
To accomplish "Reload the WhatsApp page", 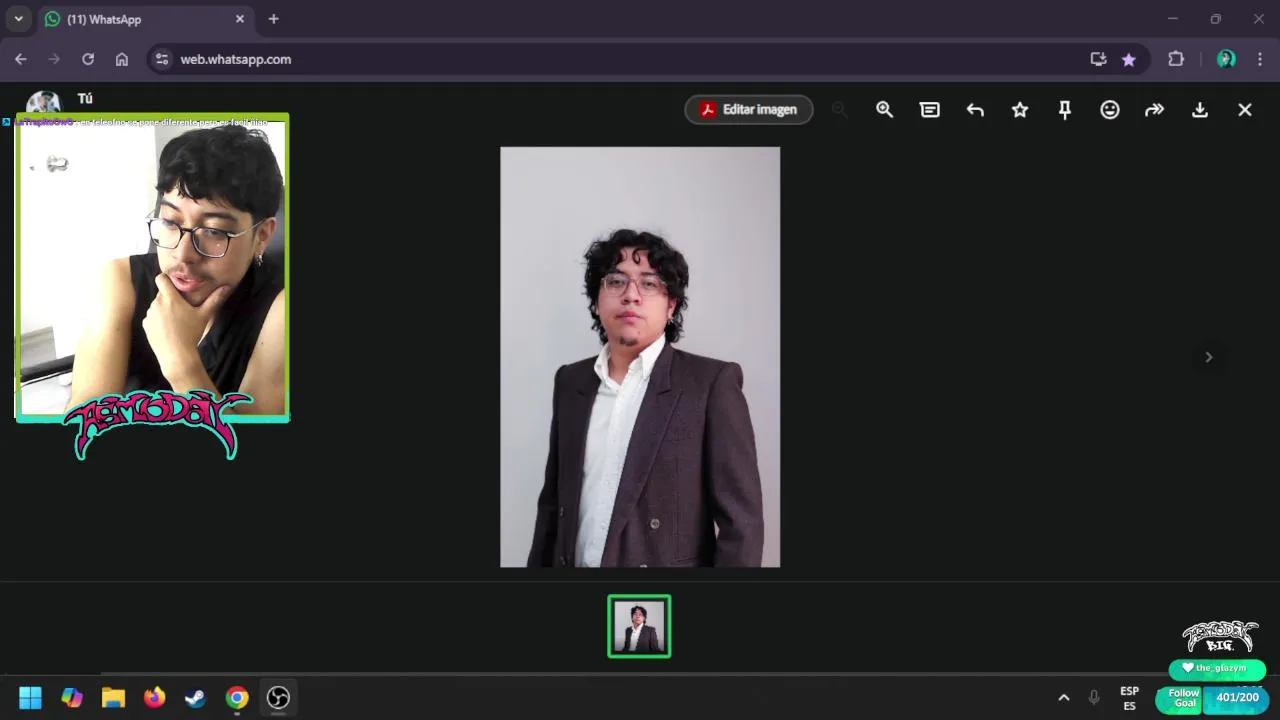I will 88,59.
